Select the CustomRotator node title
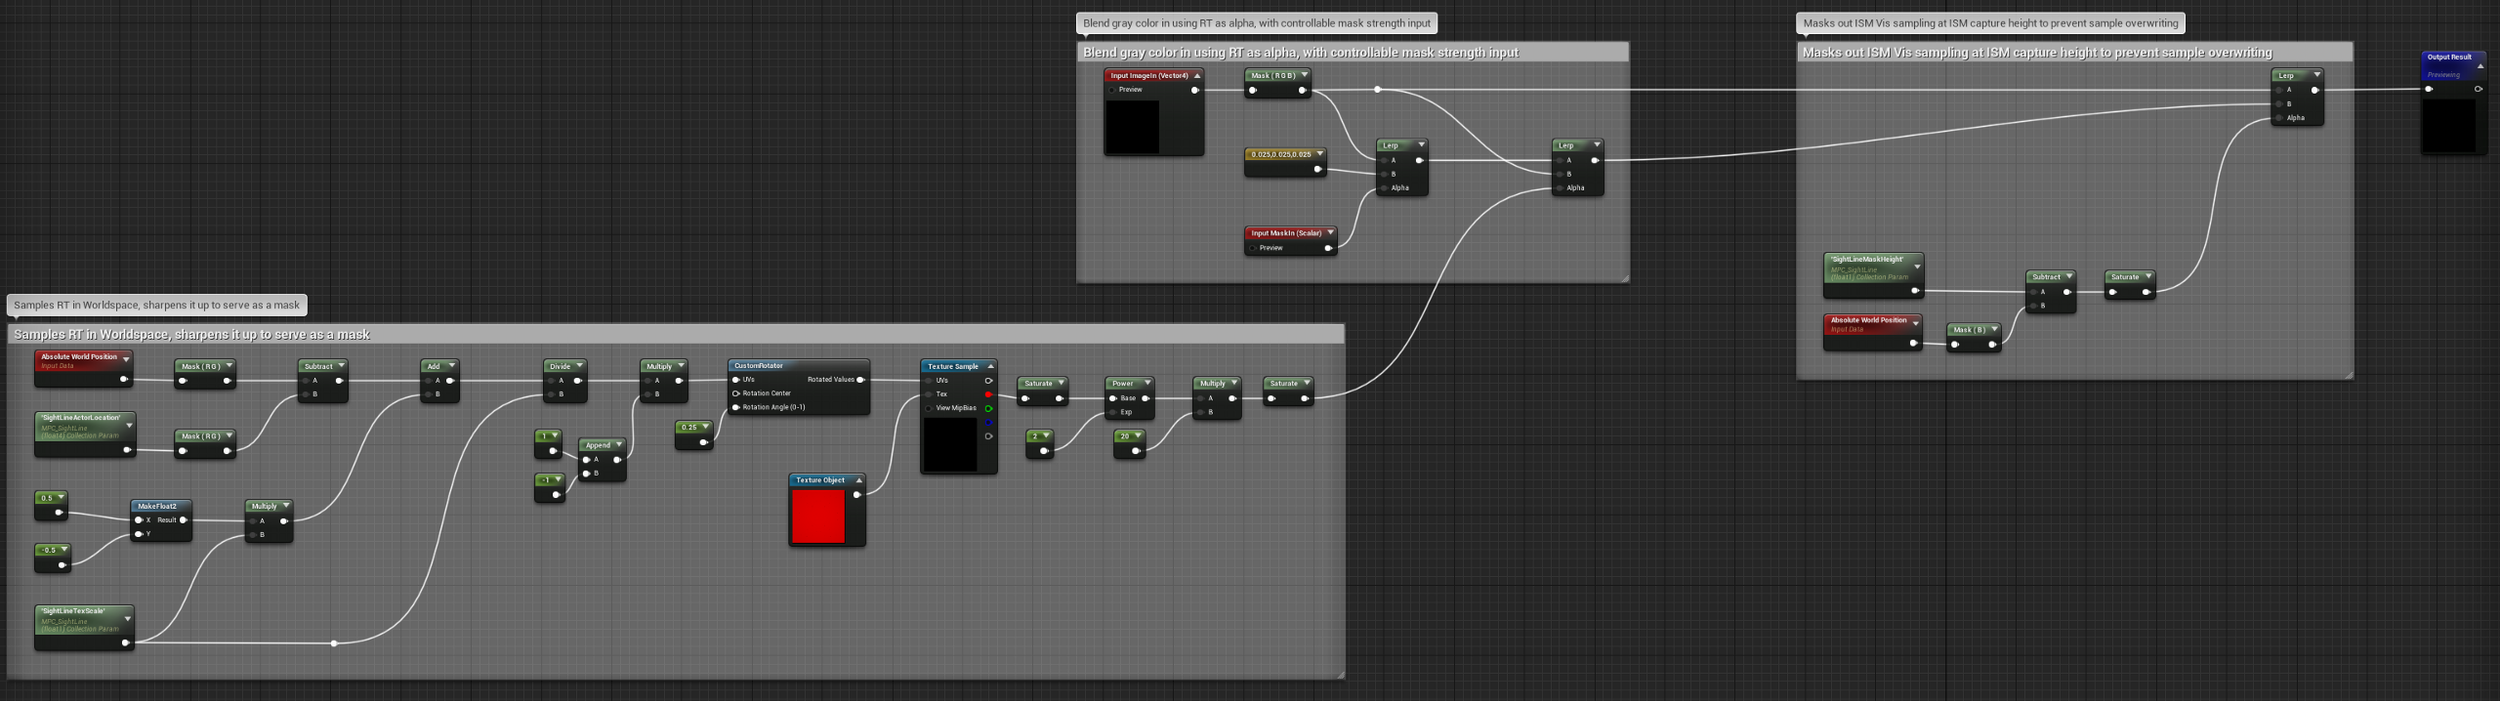 point(759,366)
